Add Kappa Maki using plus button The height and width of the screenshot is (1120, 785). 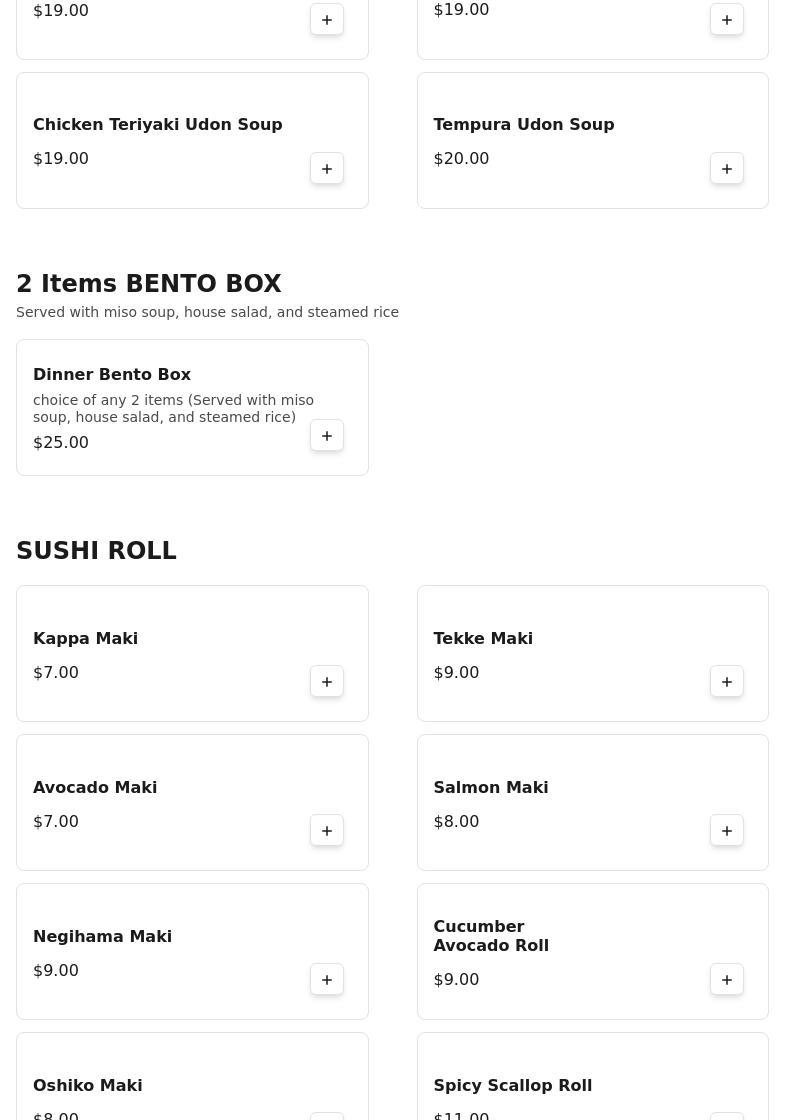[327, 681]
